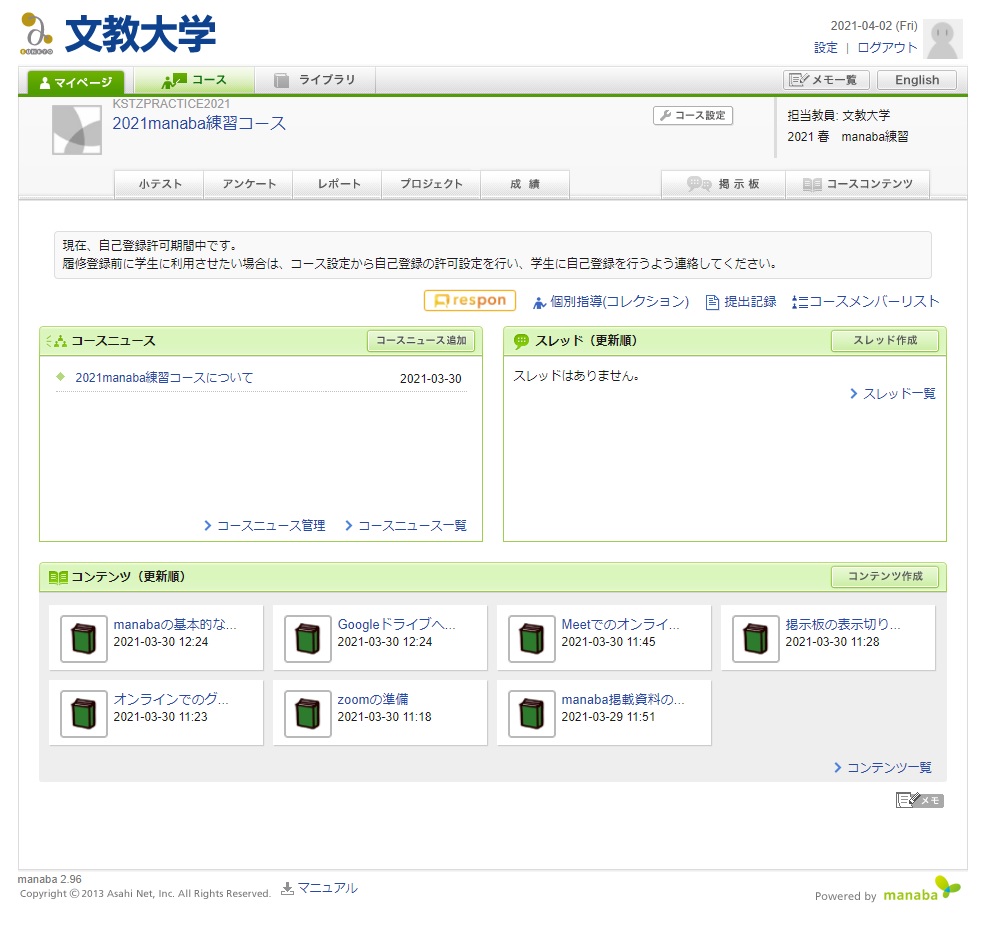Open the コースニュース一覧 link

pos(413,526)
